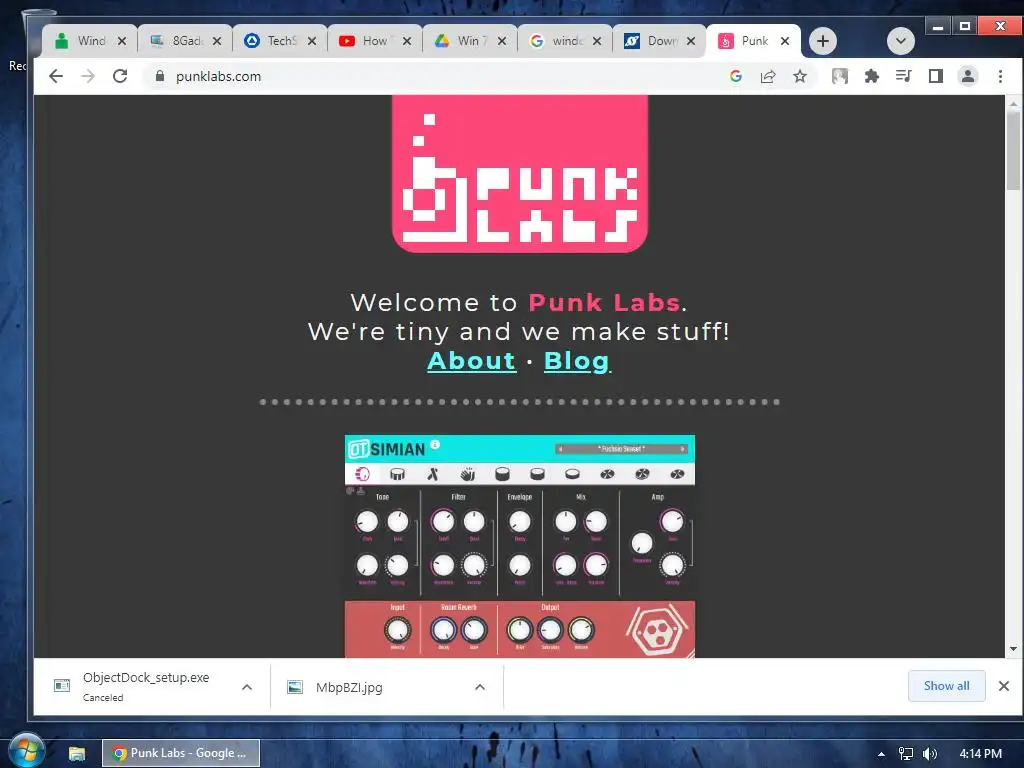This screenshot has height=768, width=1024.
Task: Open the About link
Action: point(472,360)
